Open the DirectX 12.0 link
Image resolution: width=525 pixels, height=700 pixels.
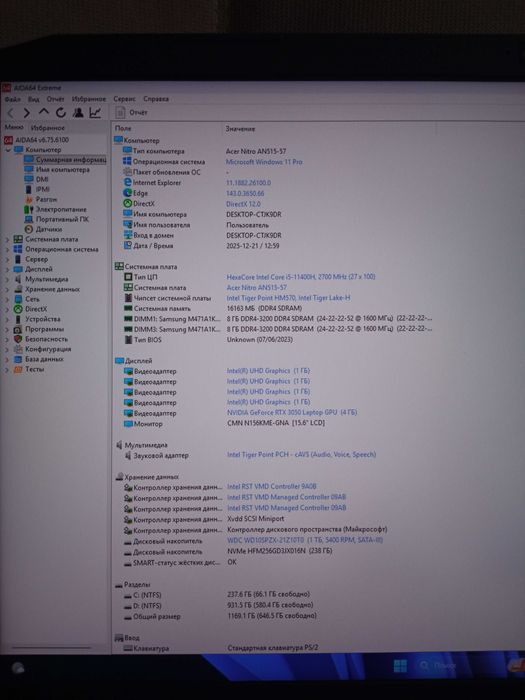coord(243,204)
